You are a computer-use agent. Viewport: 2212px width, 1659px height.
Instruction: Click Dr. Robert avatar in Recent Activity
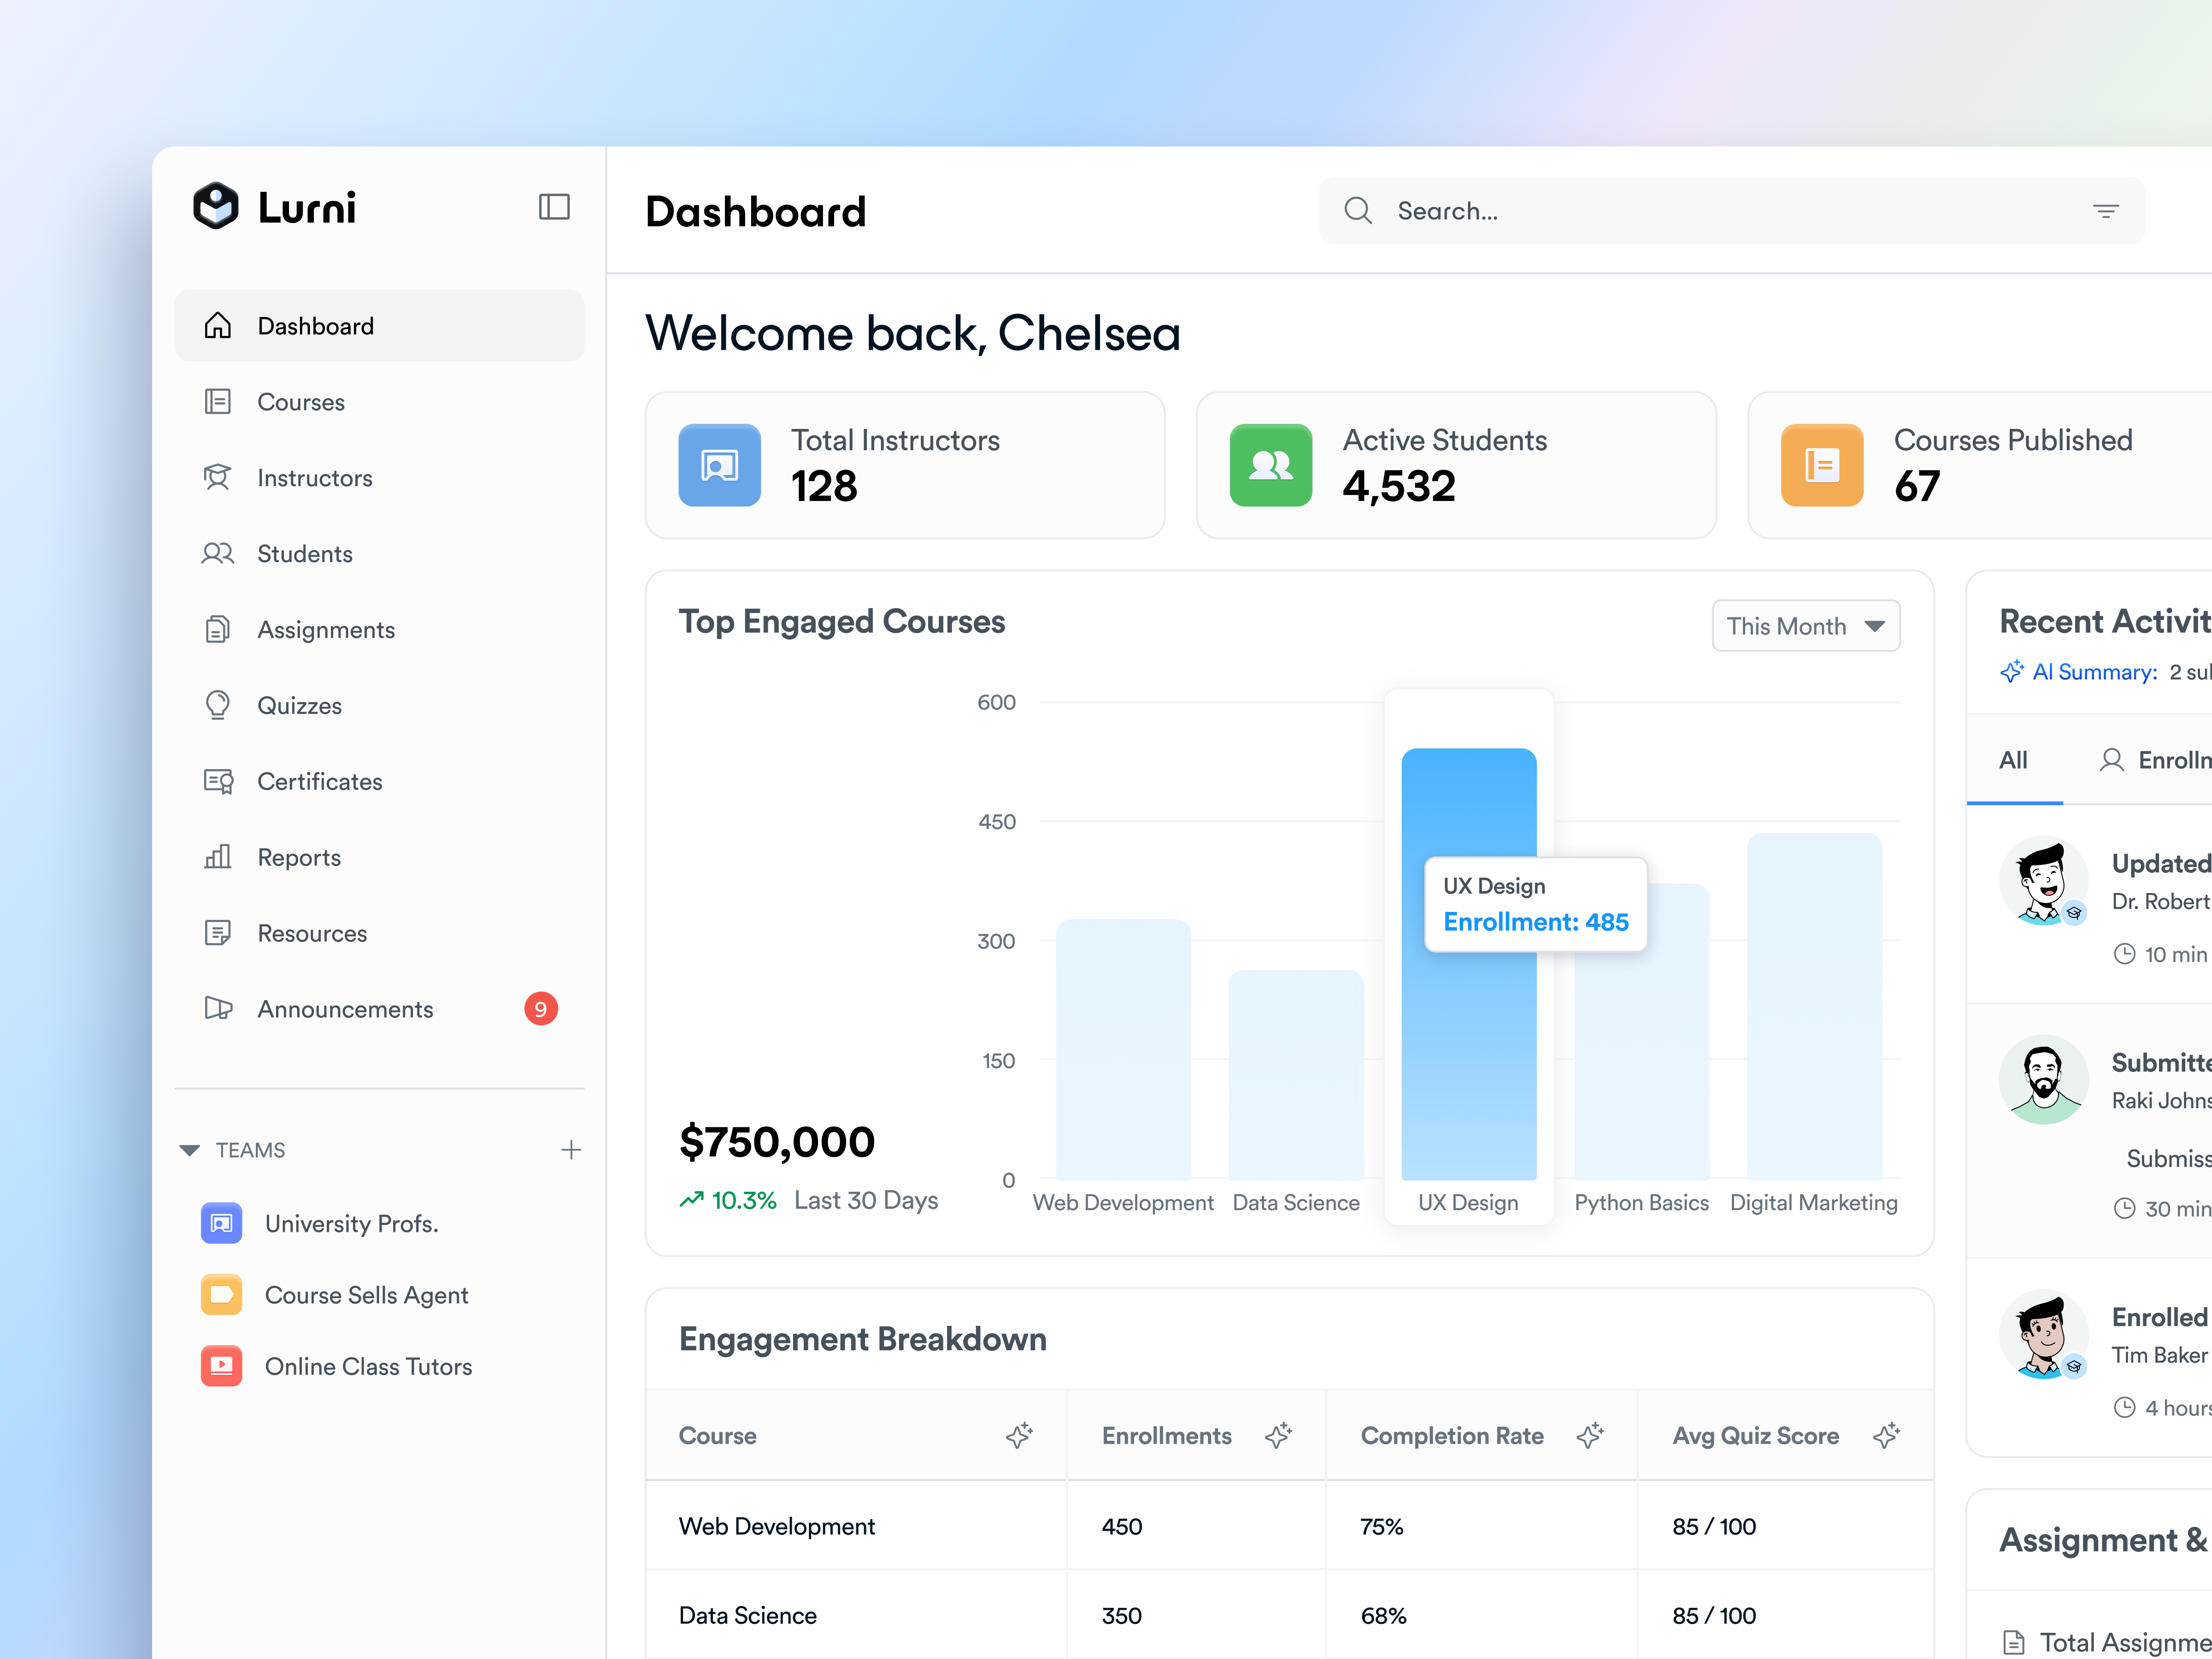pyautogui.click(x=2043, y=880)
